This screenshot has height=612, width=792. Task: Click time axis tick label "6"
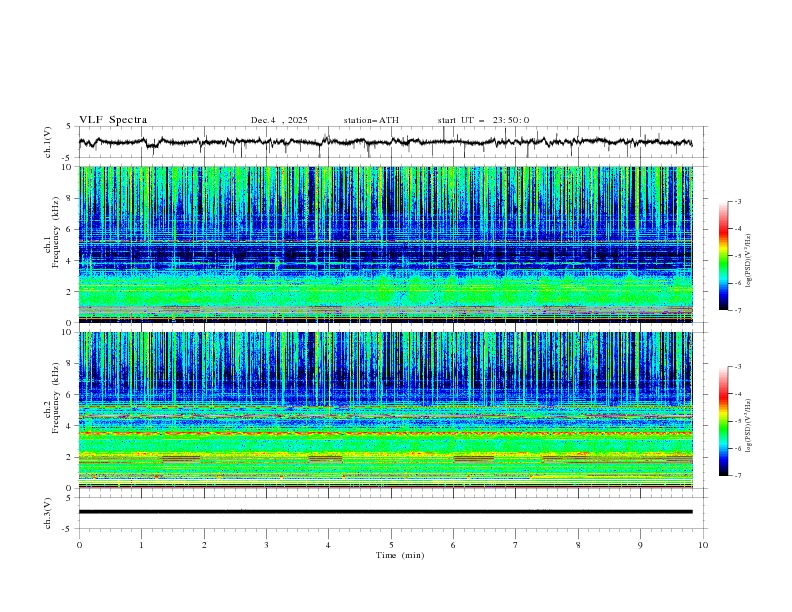[x=454, y=545]
